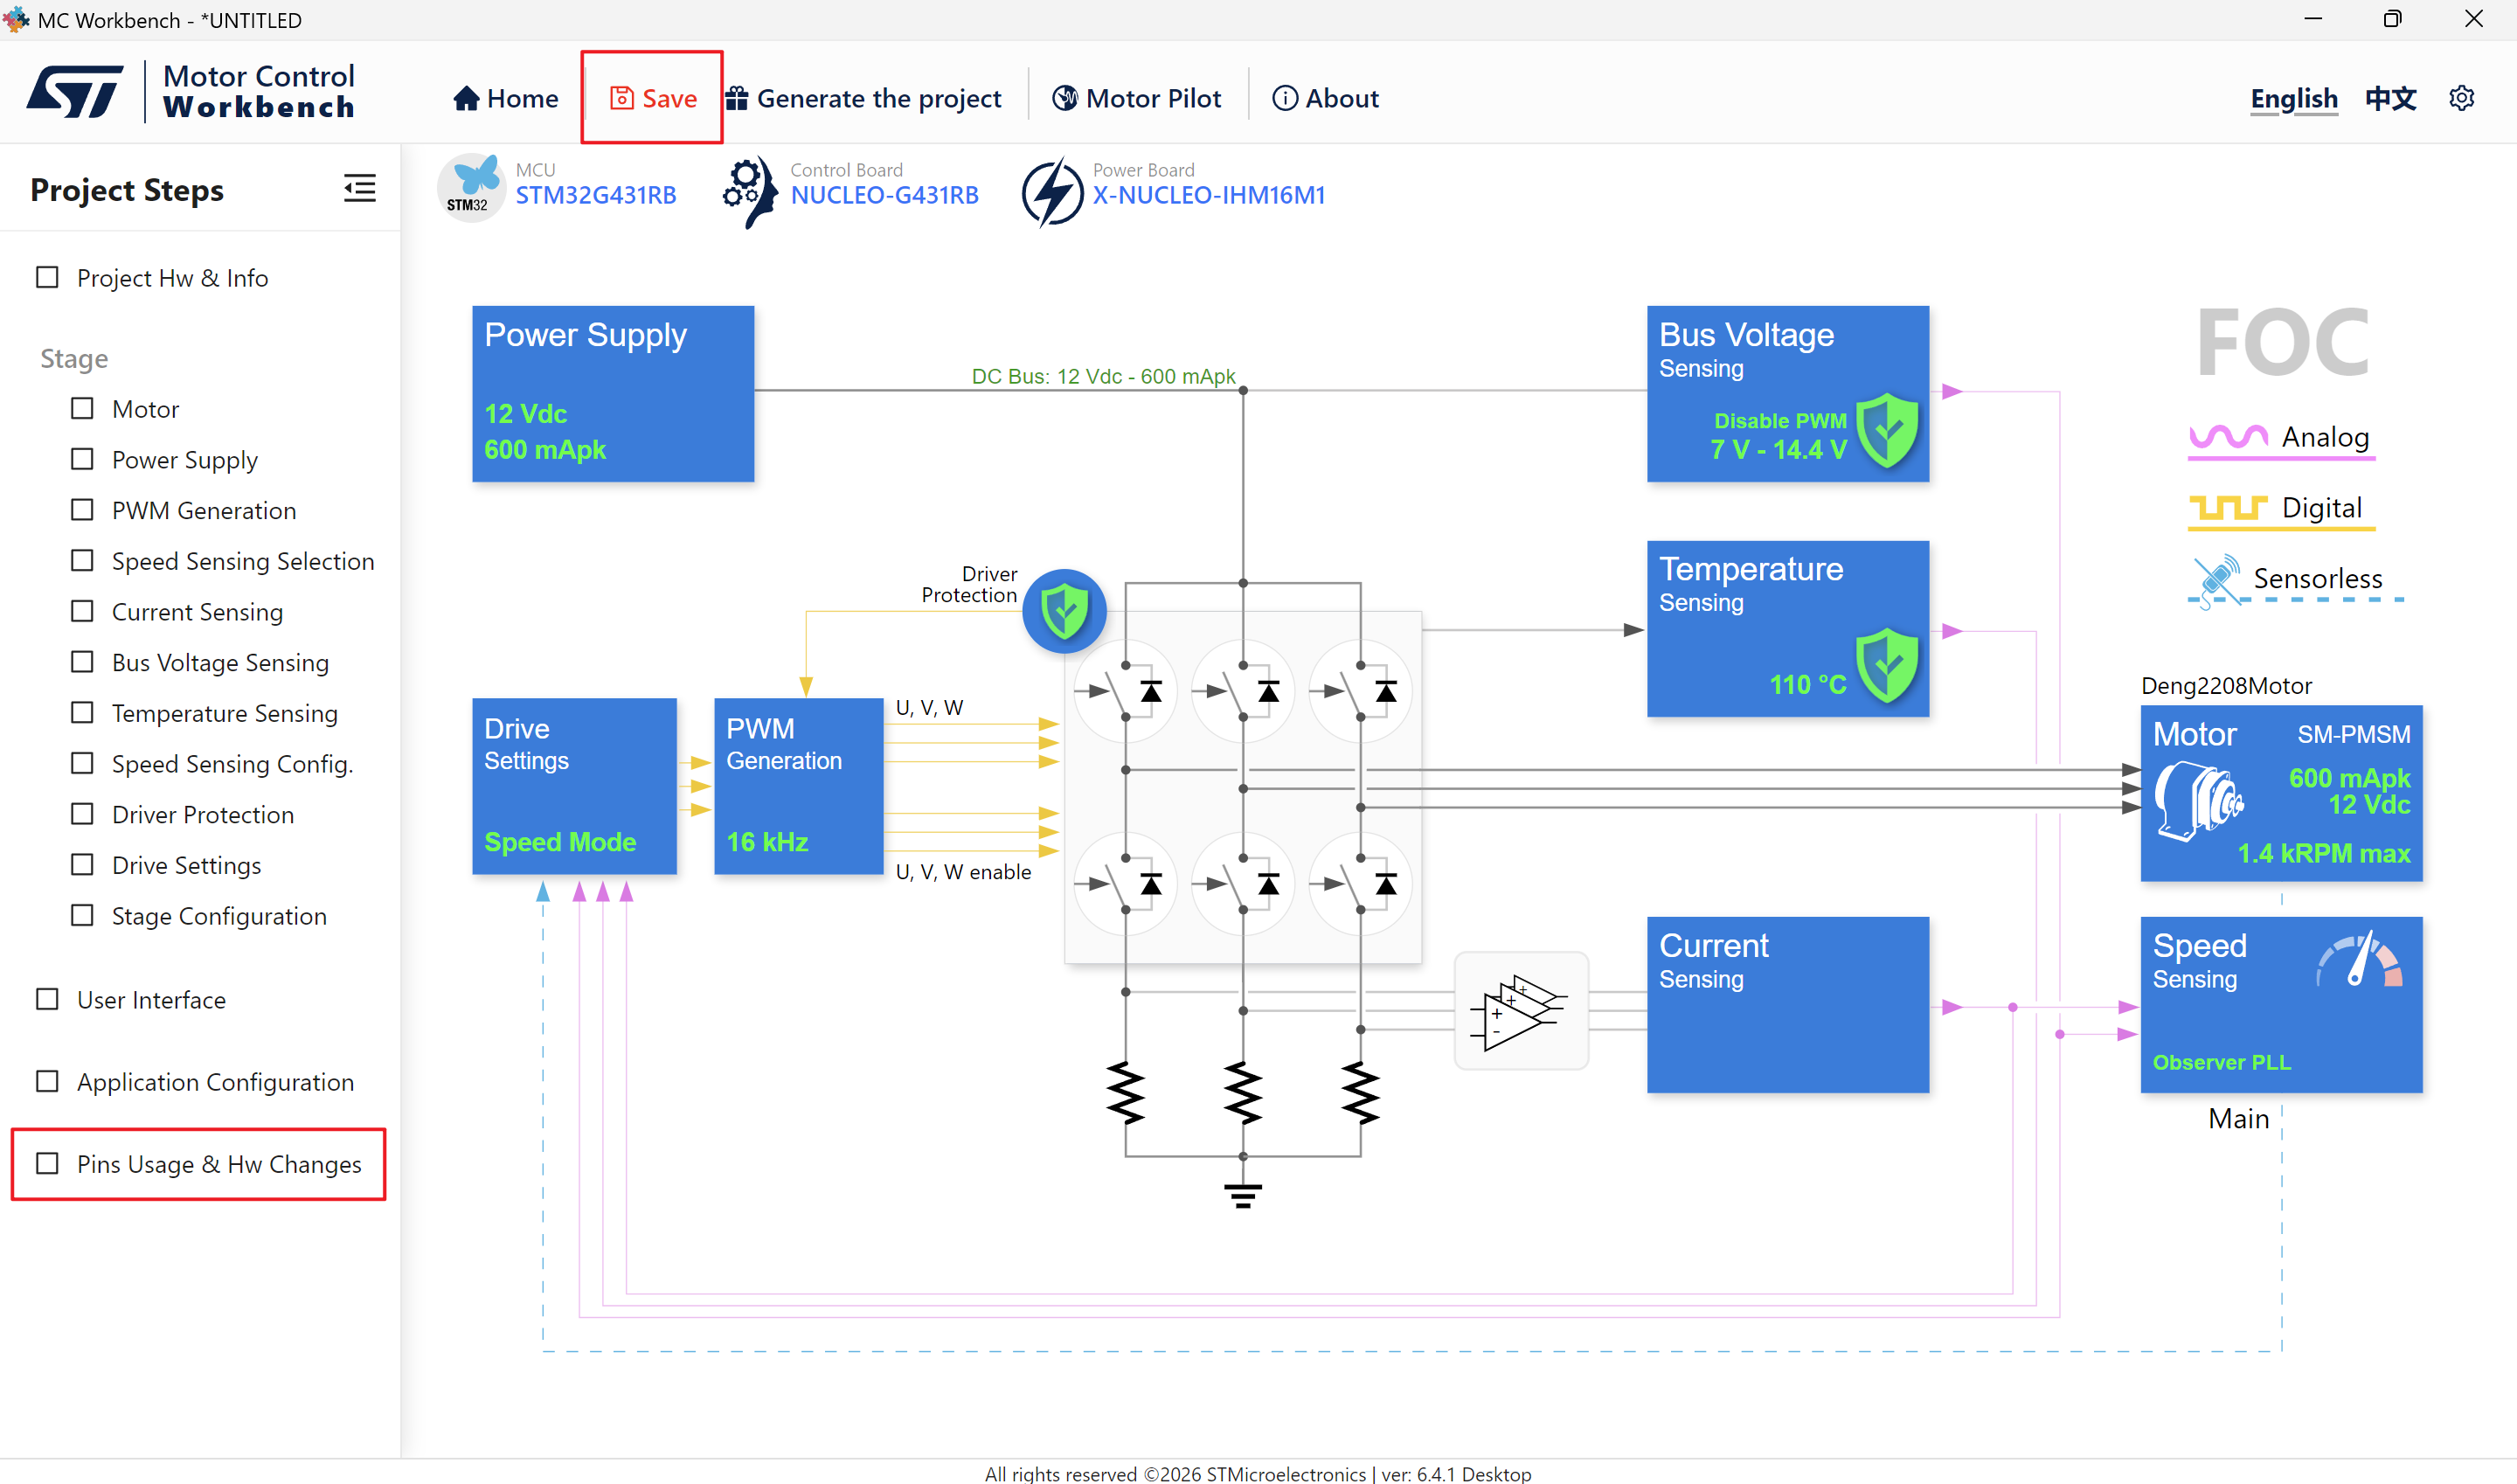
Task: Click the STM32 MCU butterfly icon
Action: (471, 187)
